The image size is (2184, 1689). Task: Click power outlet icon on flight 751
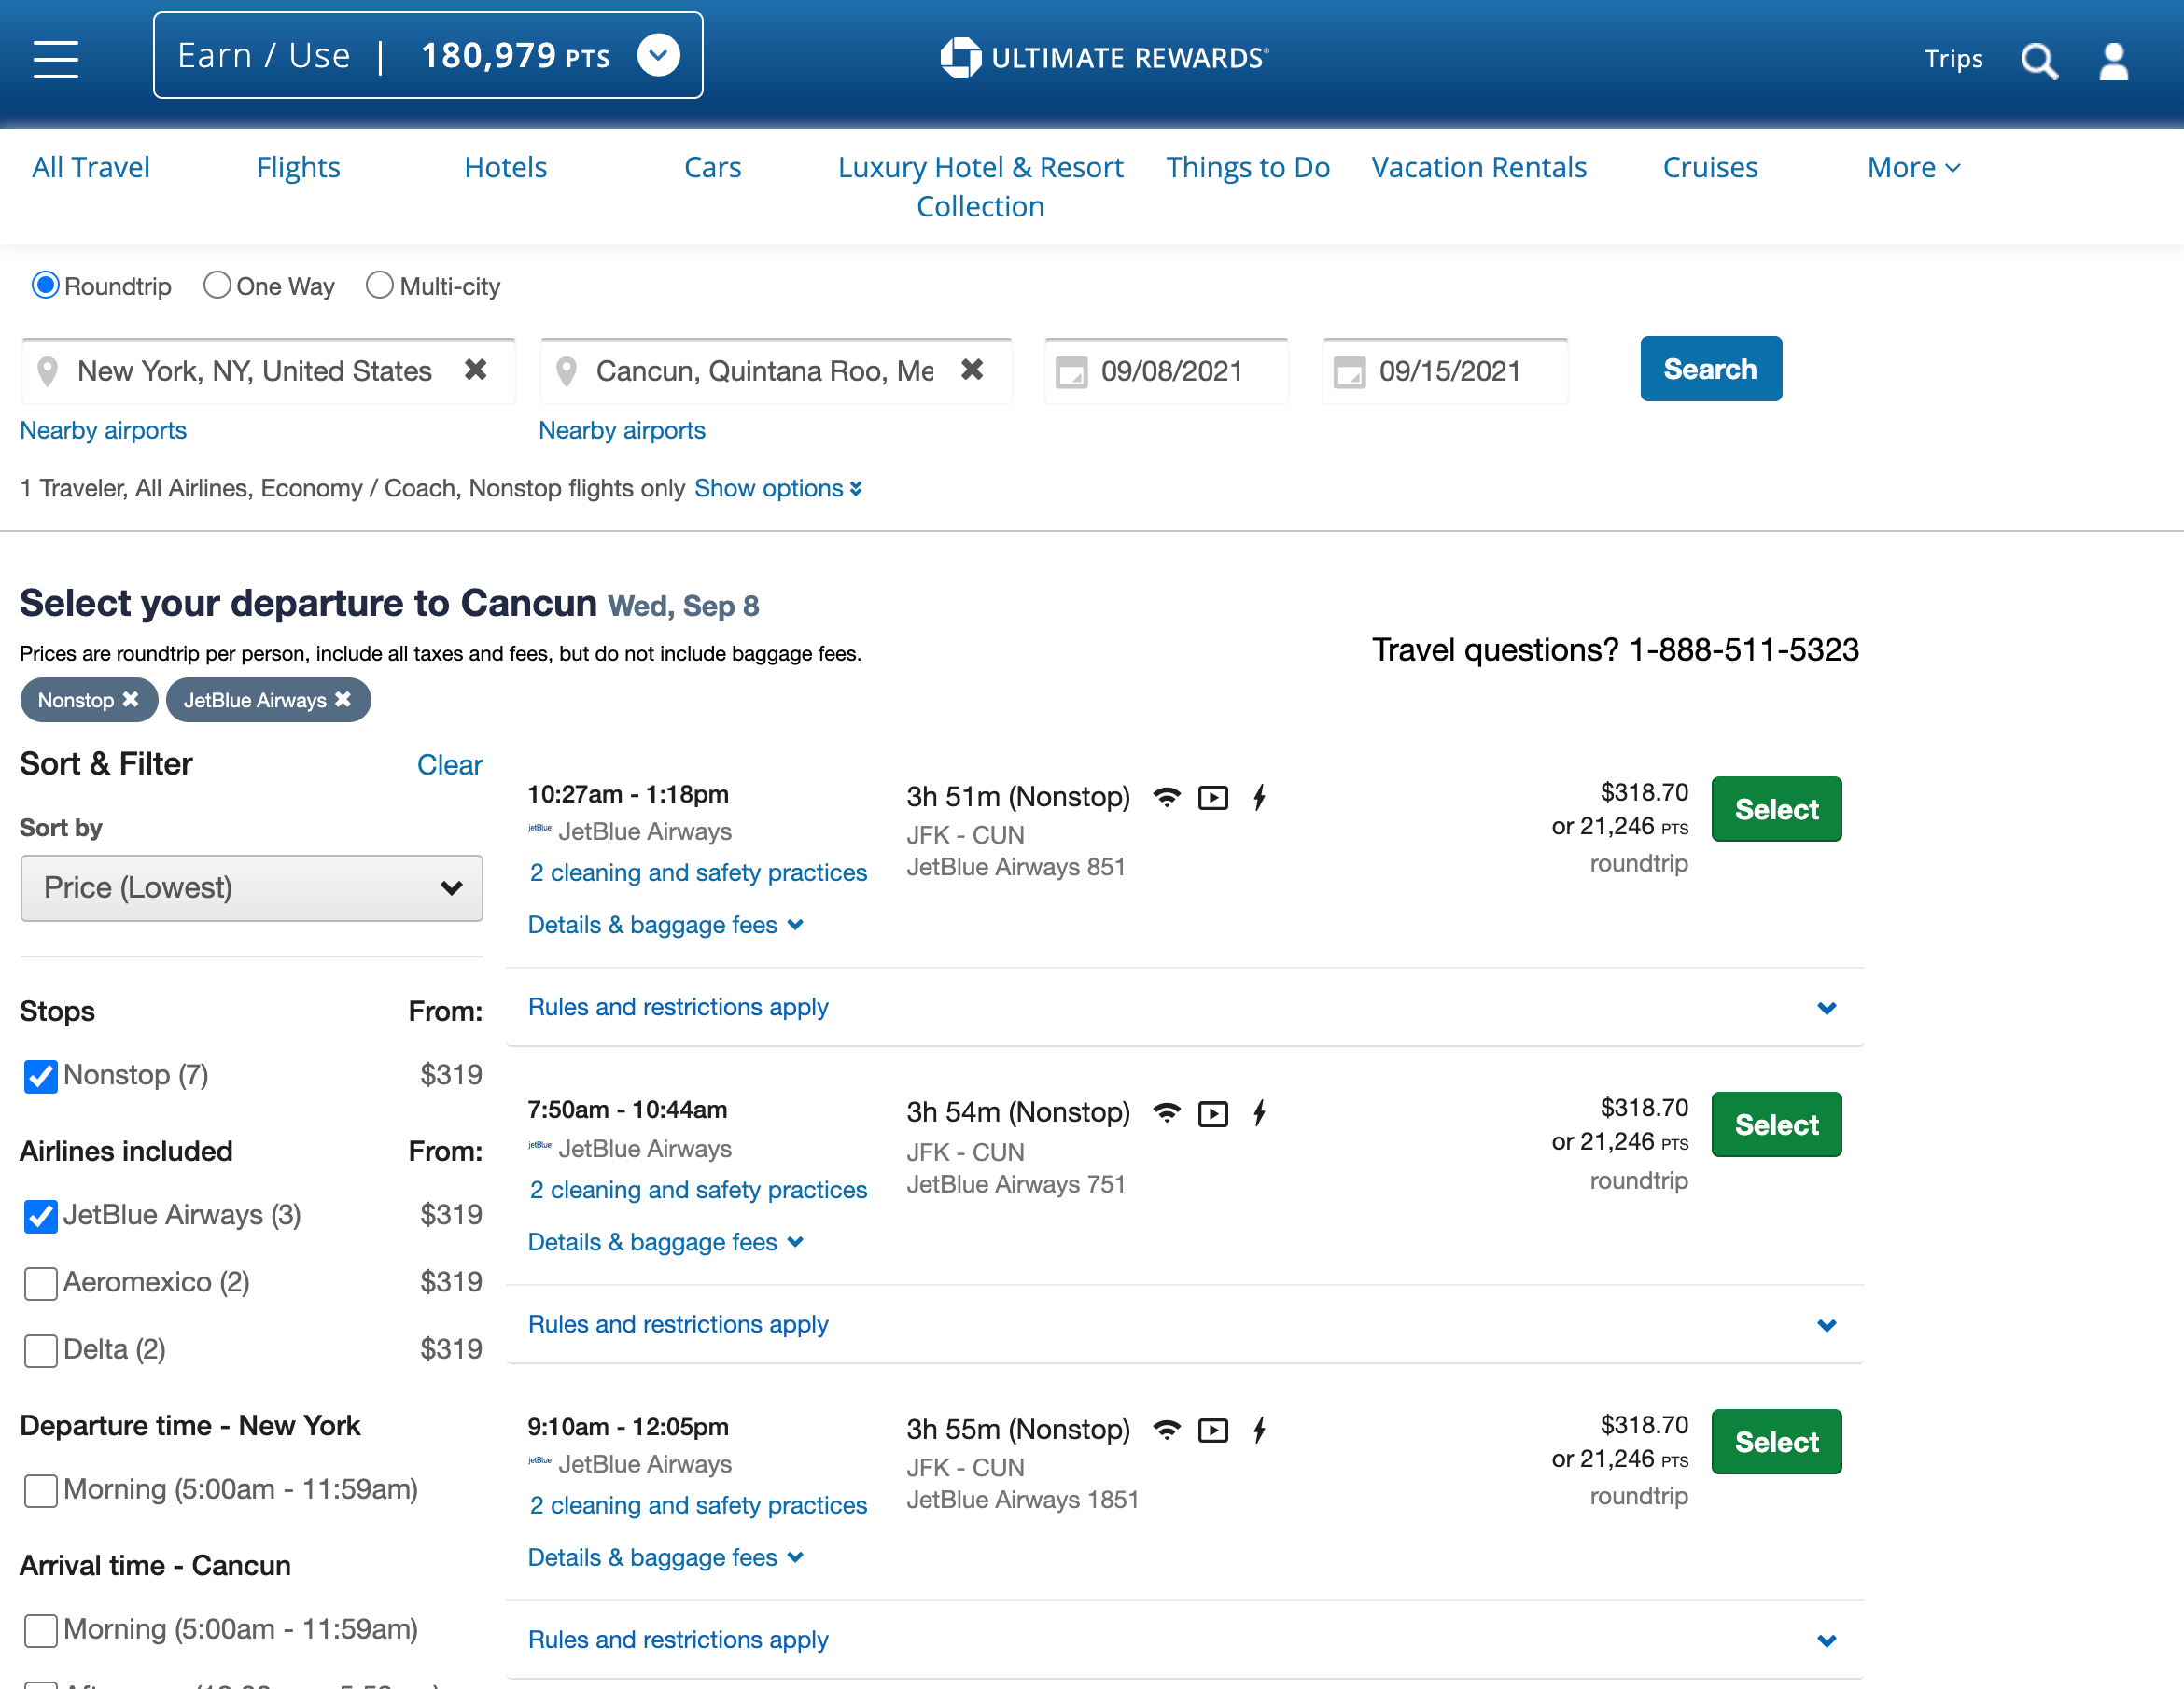pyautogui.click(x=1260, y=1113)
